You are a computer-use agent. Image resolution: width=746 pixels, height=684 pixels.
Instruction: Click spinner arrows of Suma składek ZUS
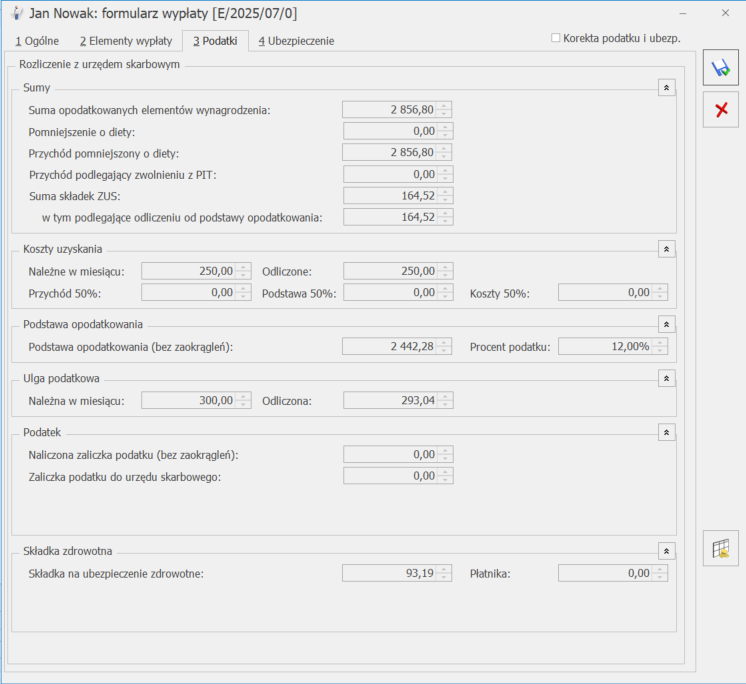coord(445,195)
